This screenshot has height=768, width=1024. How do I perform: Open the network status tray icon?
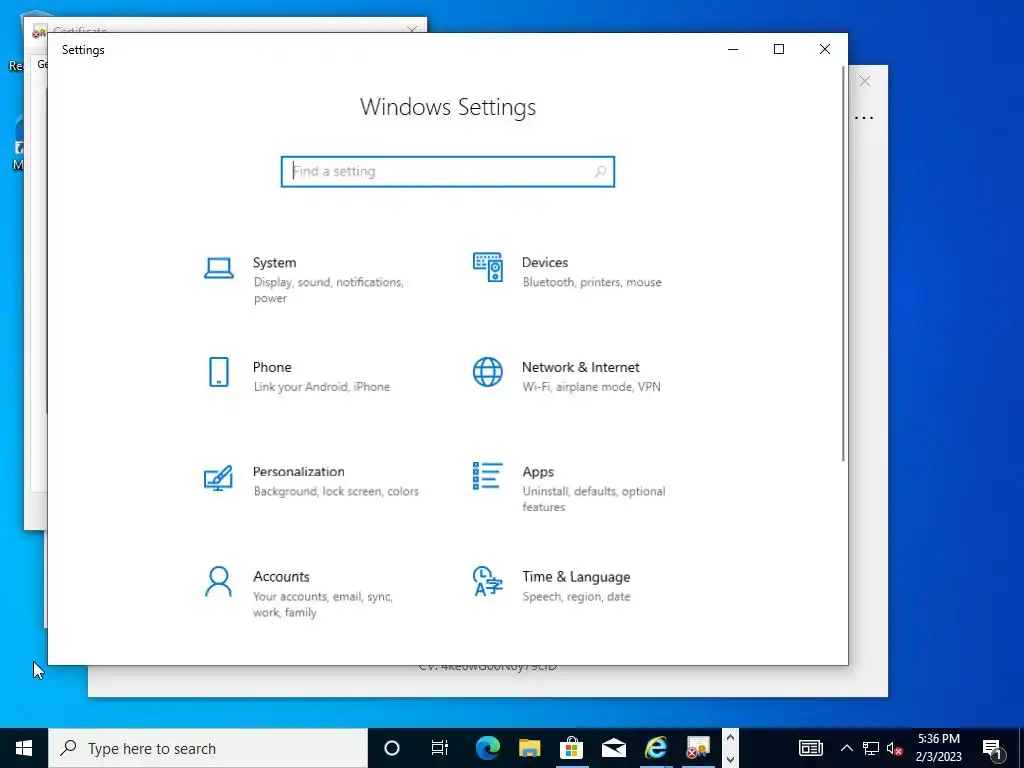click(871, 748)
